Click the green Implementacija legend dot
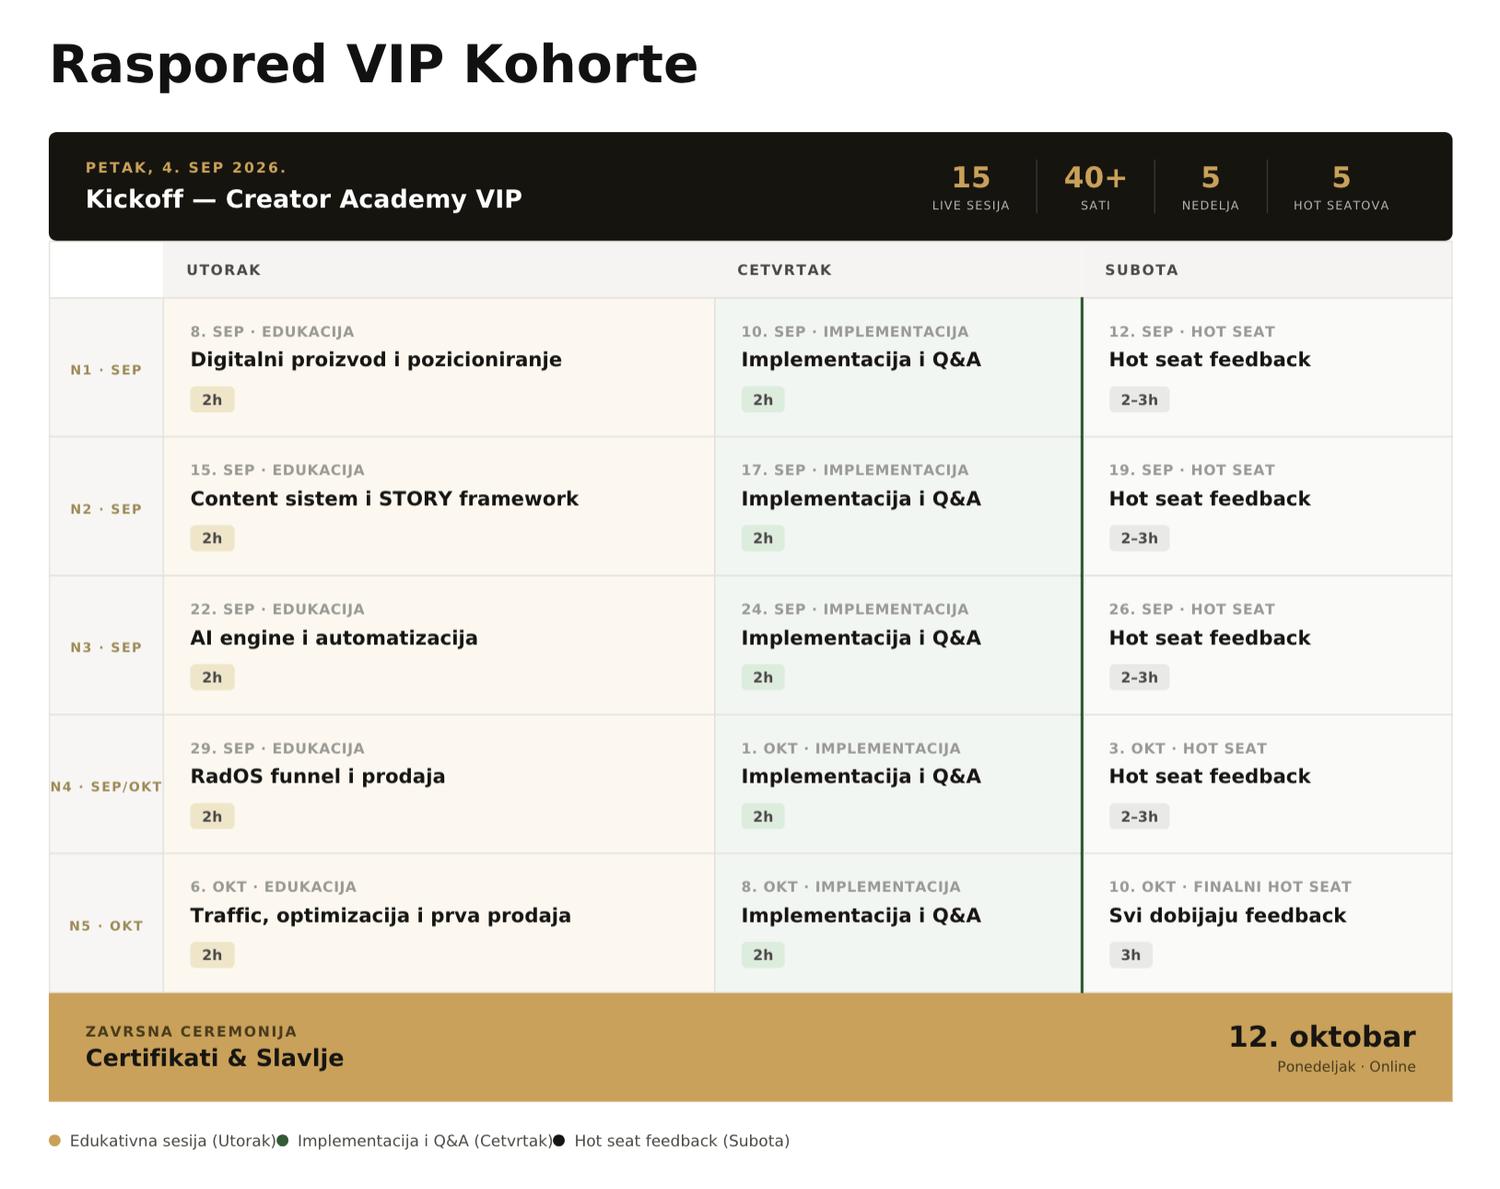 [283, 1140]
